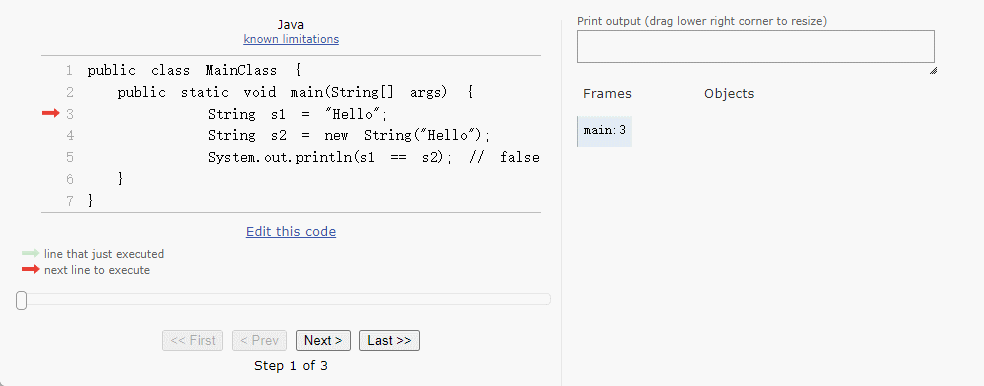Focus the Print output text box
This screenshot has height=386, width=984.
(756, 46)
